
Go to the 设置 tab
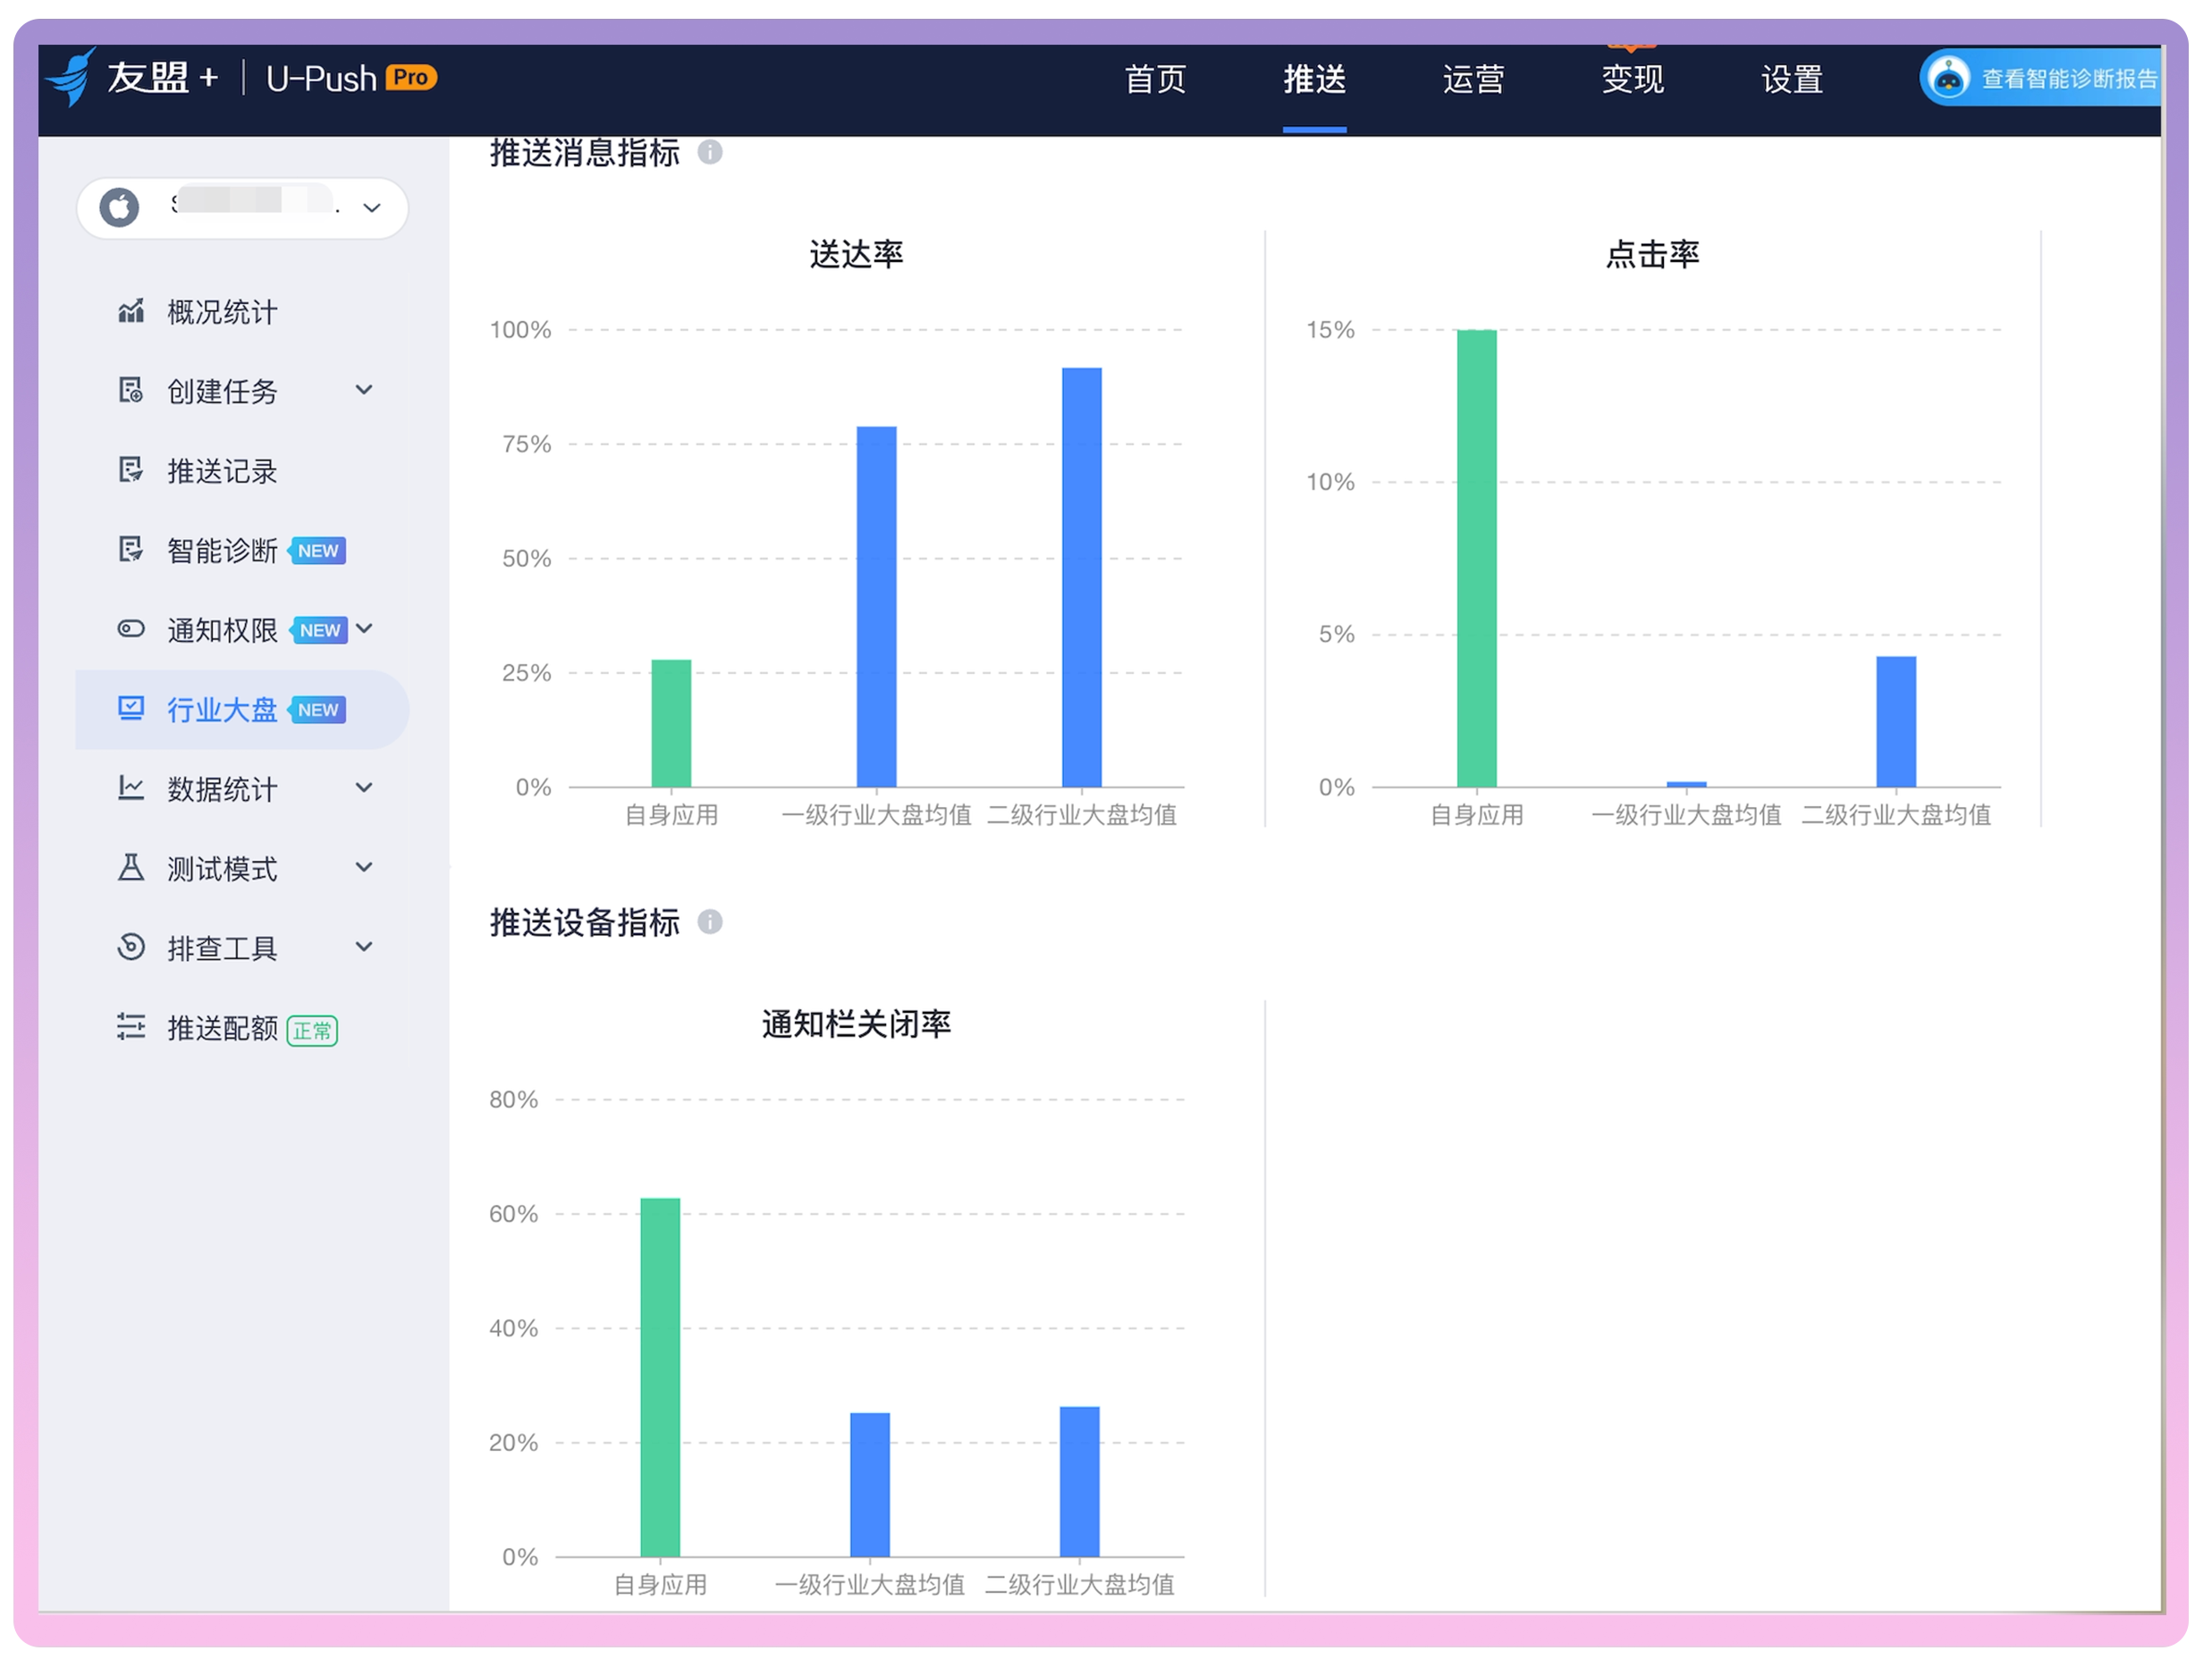pos(1792,79)
